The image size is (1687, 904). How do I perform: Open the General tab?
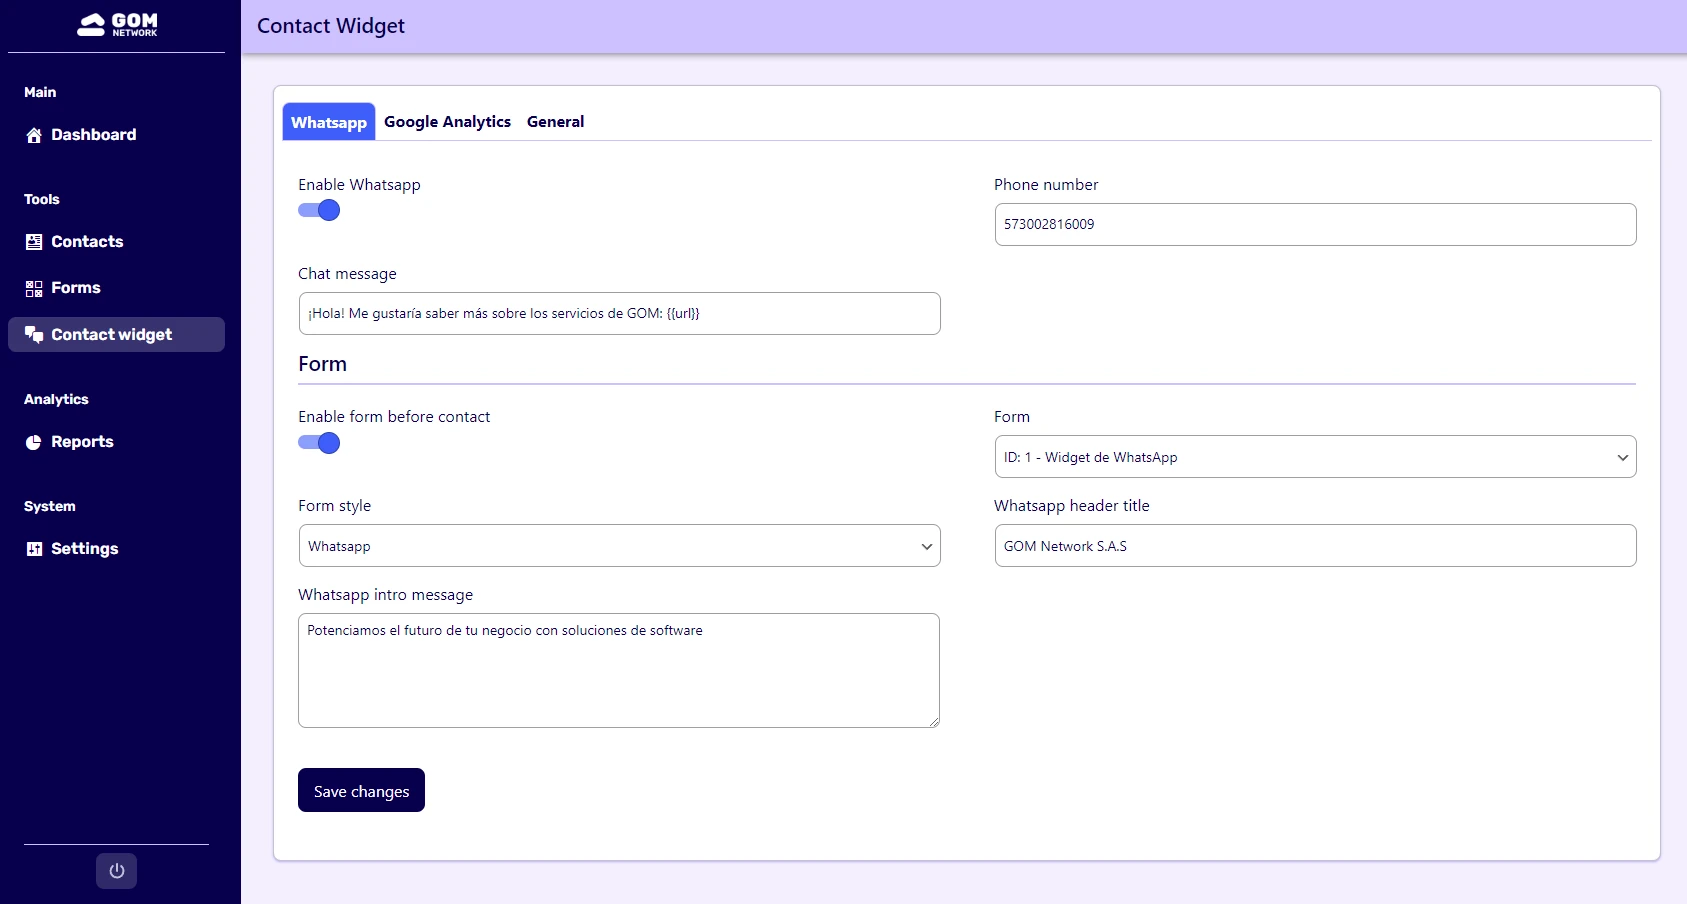(556, 121)
